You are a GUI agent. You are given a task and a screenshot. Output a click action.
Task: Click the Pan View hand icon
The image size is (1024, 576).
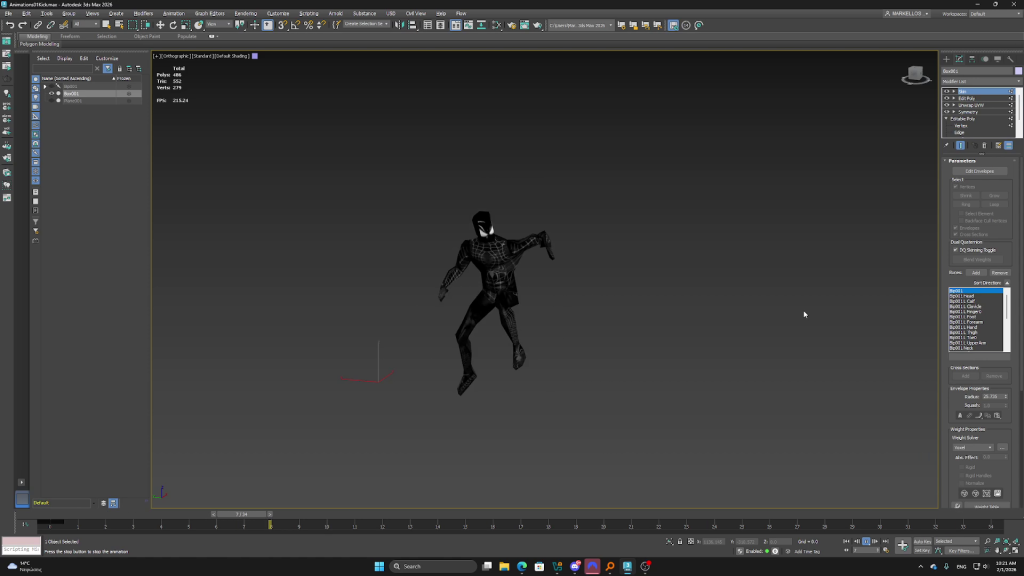(997, 551)
